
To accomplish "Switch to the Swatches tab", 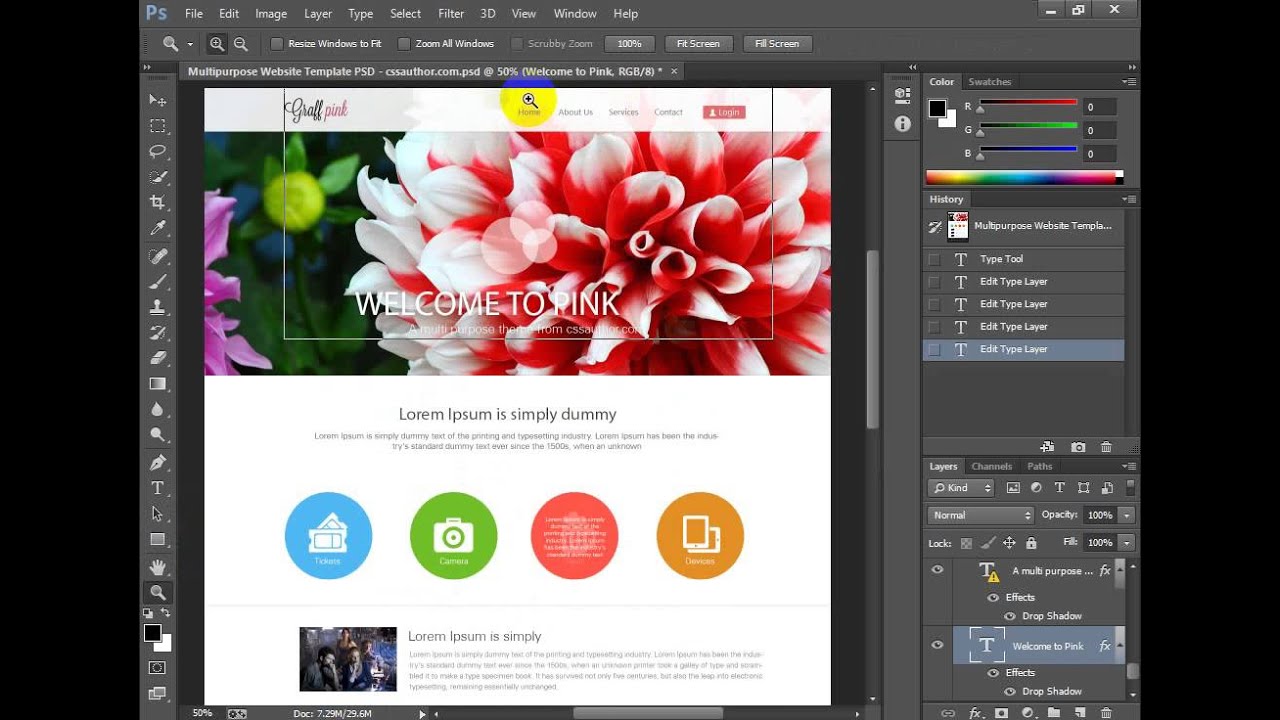I will pyautogui.click(x=990, y=82).
